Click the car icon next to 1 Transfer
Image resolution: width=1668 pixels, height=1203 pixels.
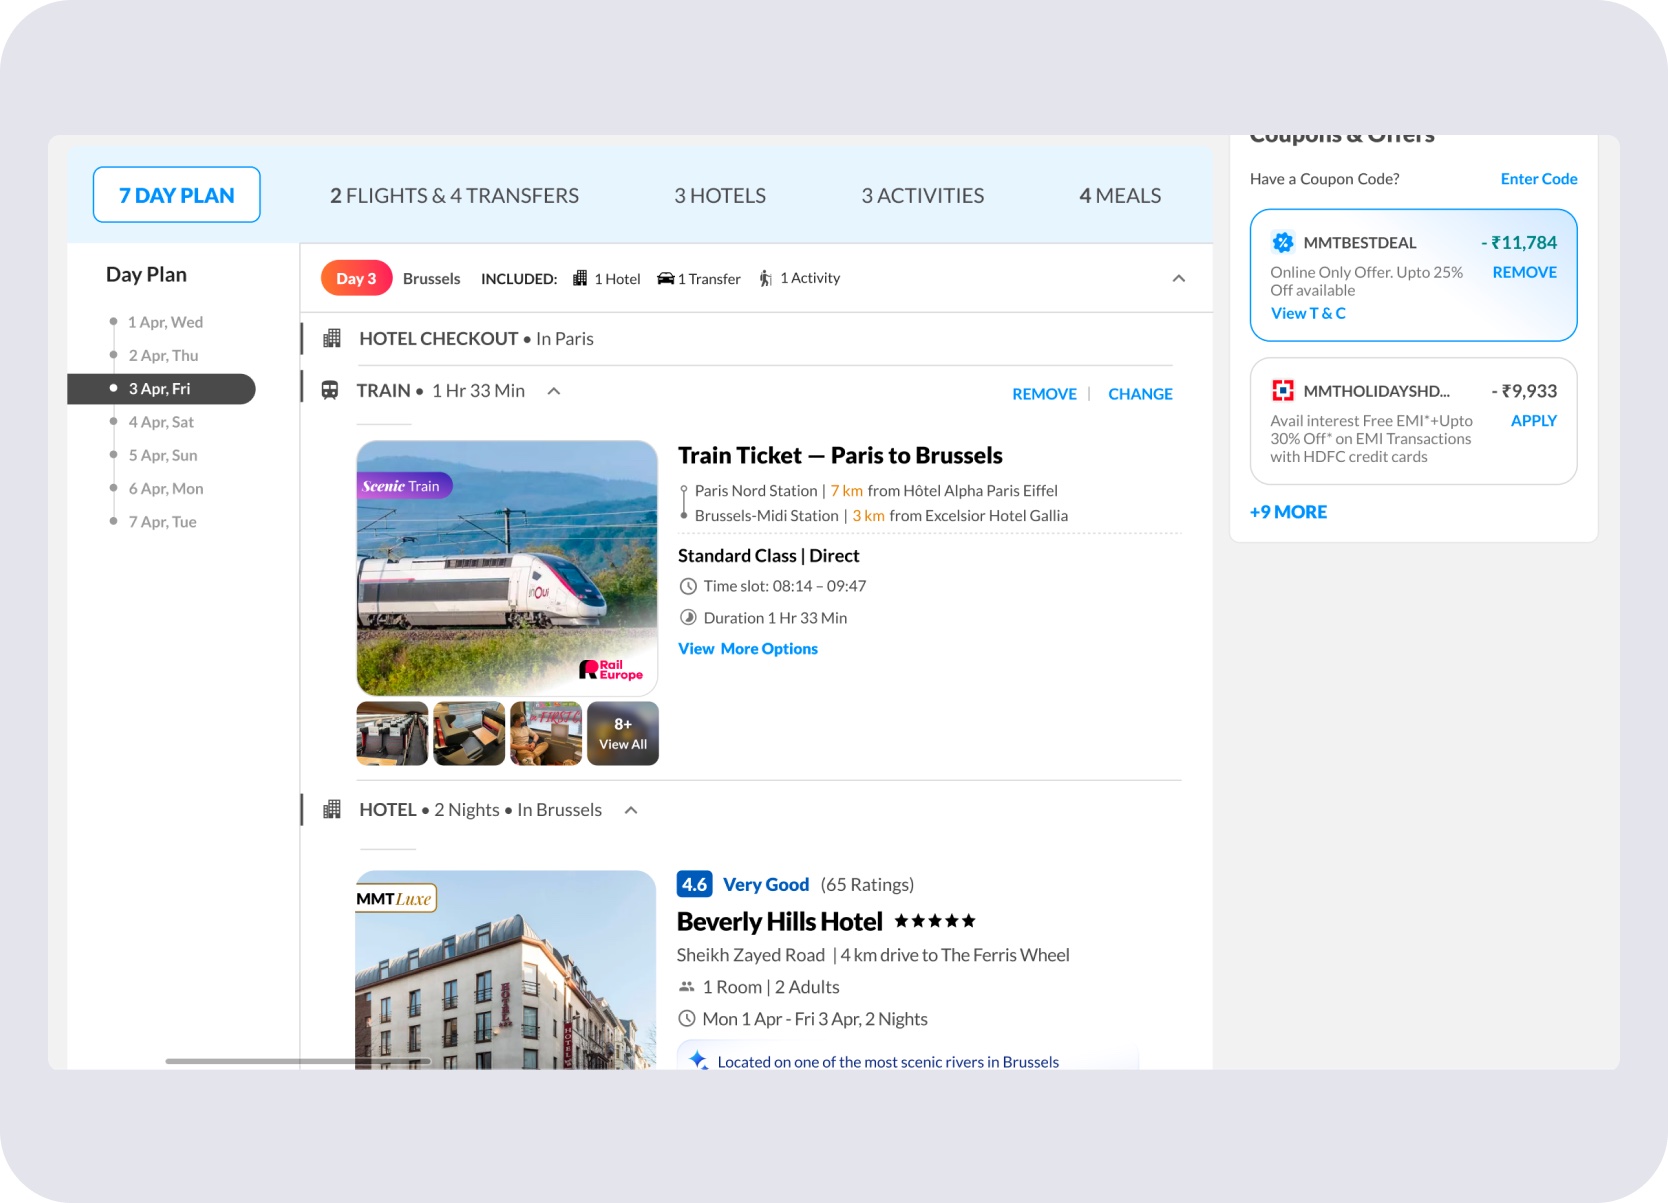click(x=666, y=278)
